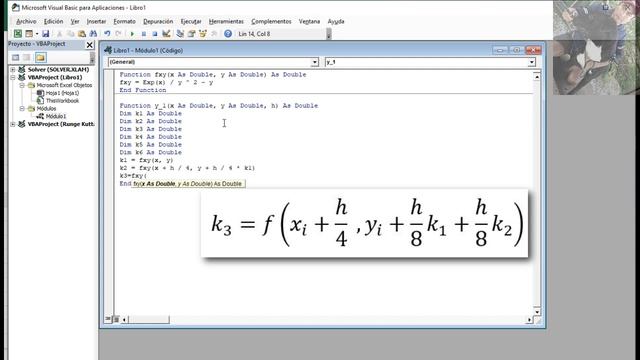Open the y_1 procedure dropdown
Image resolution: width=640 pixels, height=360 pixels.
[531, 62]
